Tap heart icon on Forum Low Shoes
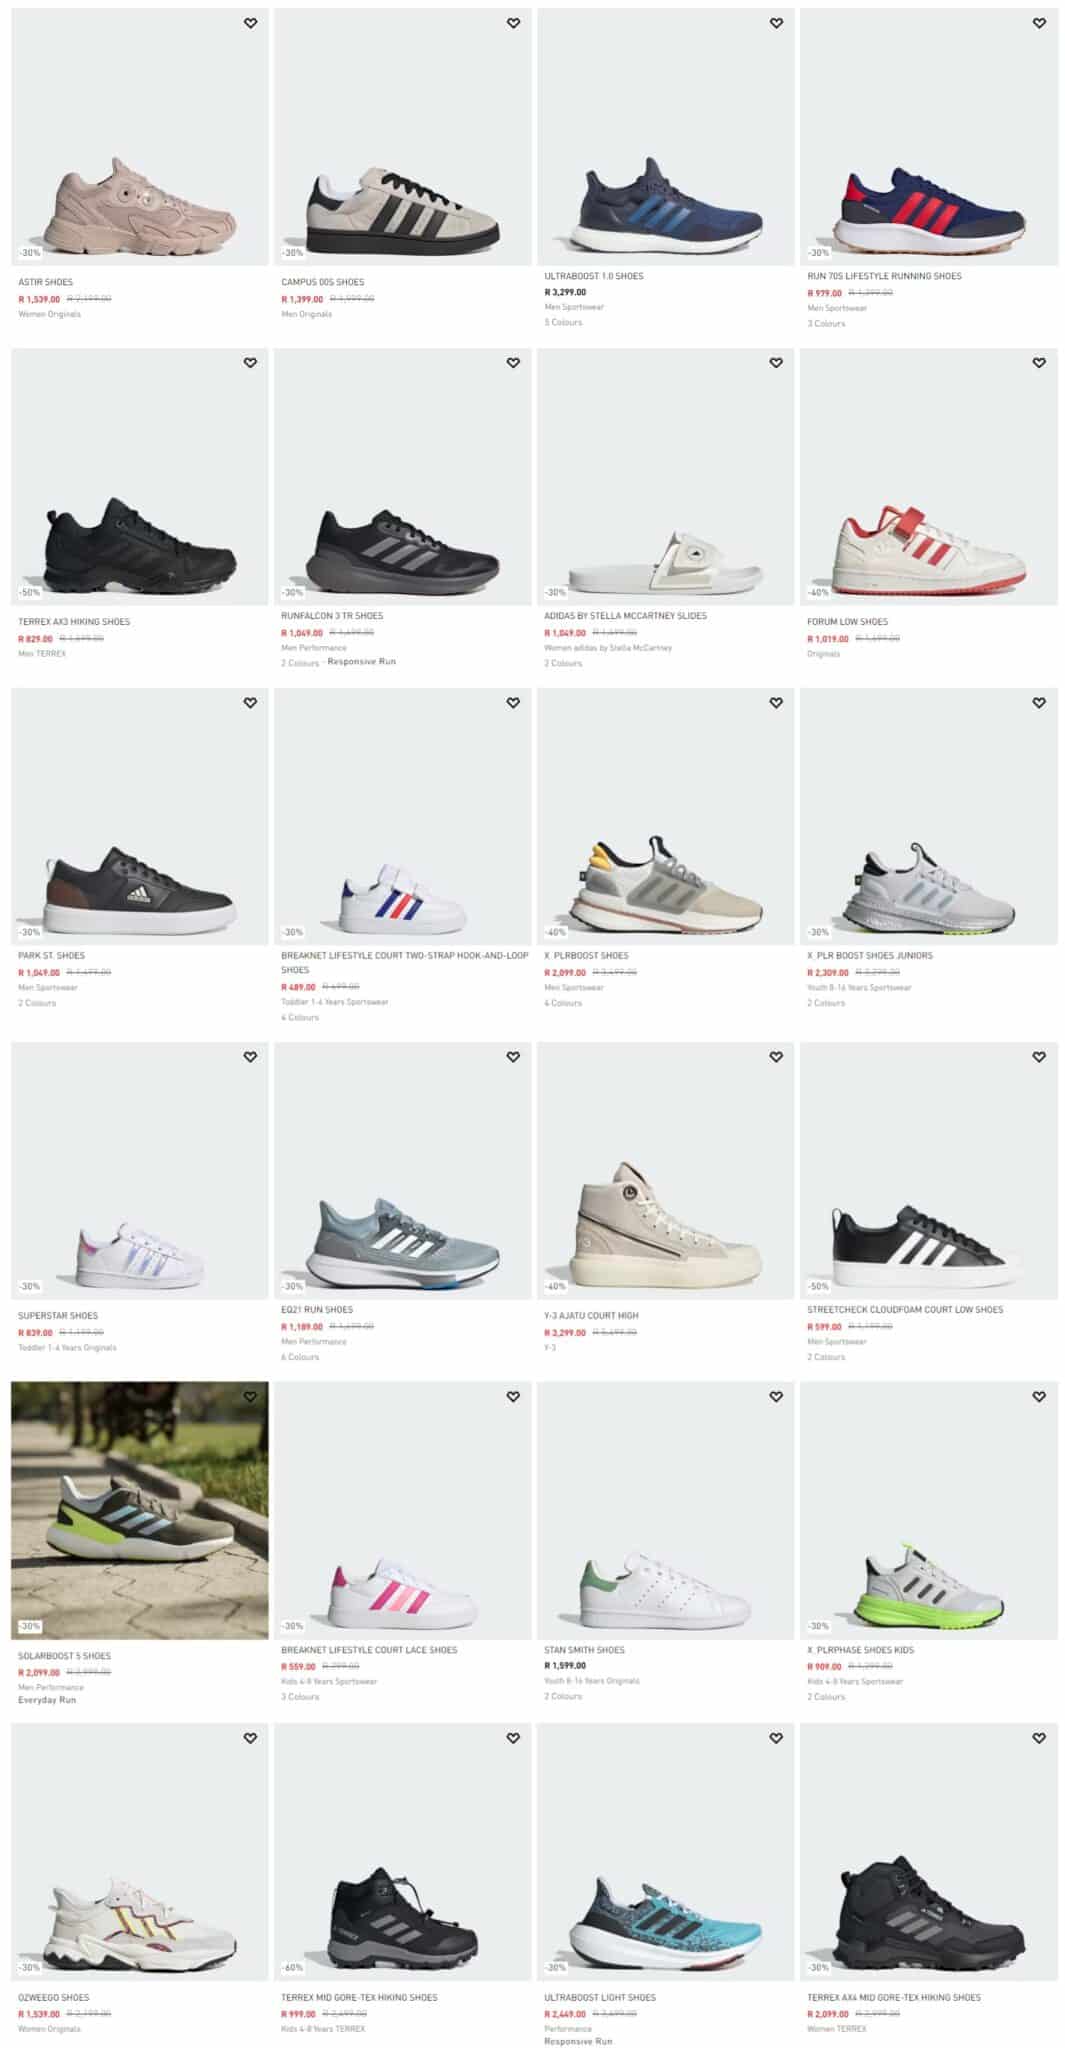Screen dimensions: 1065x2048 pos(1039,363)
